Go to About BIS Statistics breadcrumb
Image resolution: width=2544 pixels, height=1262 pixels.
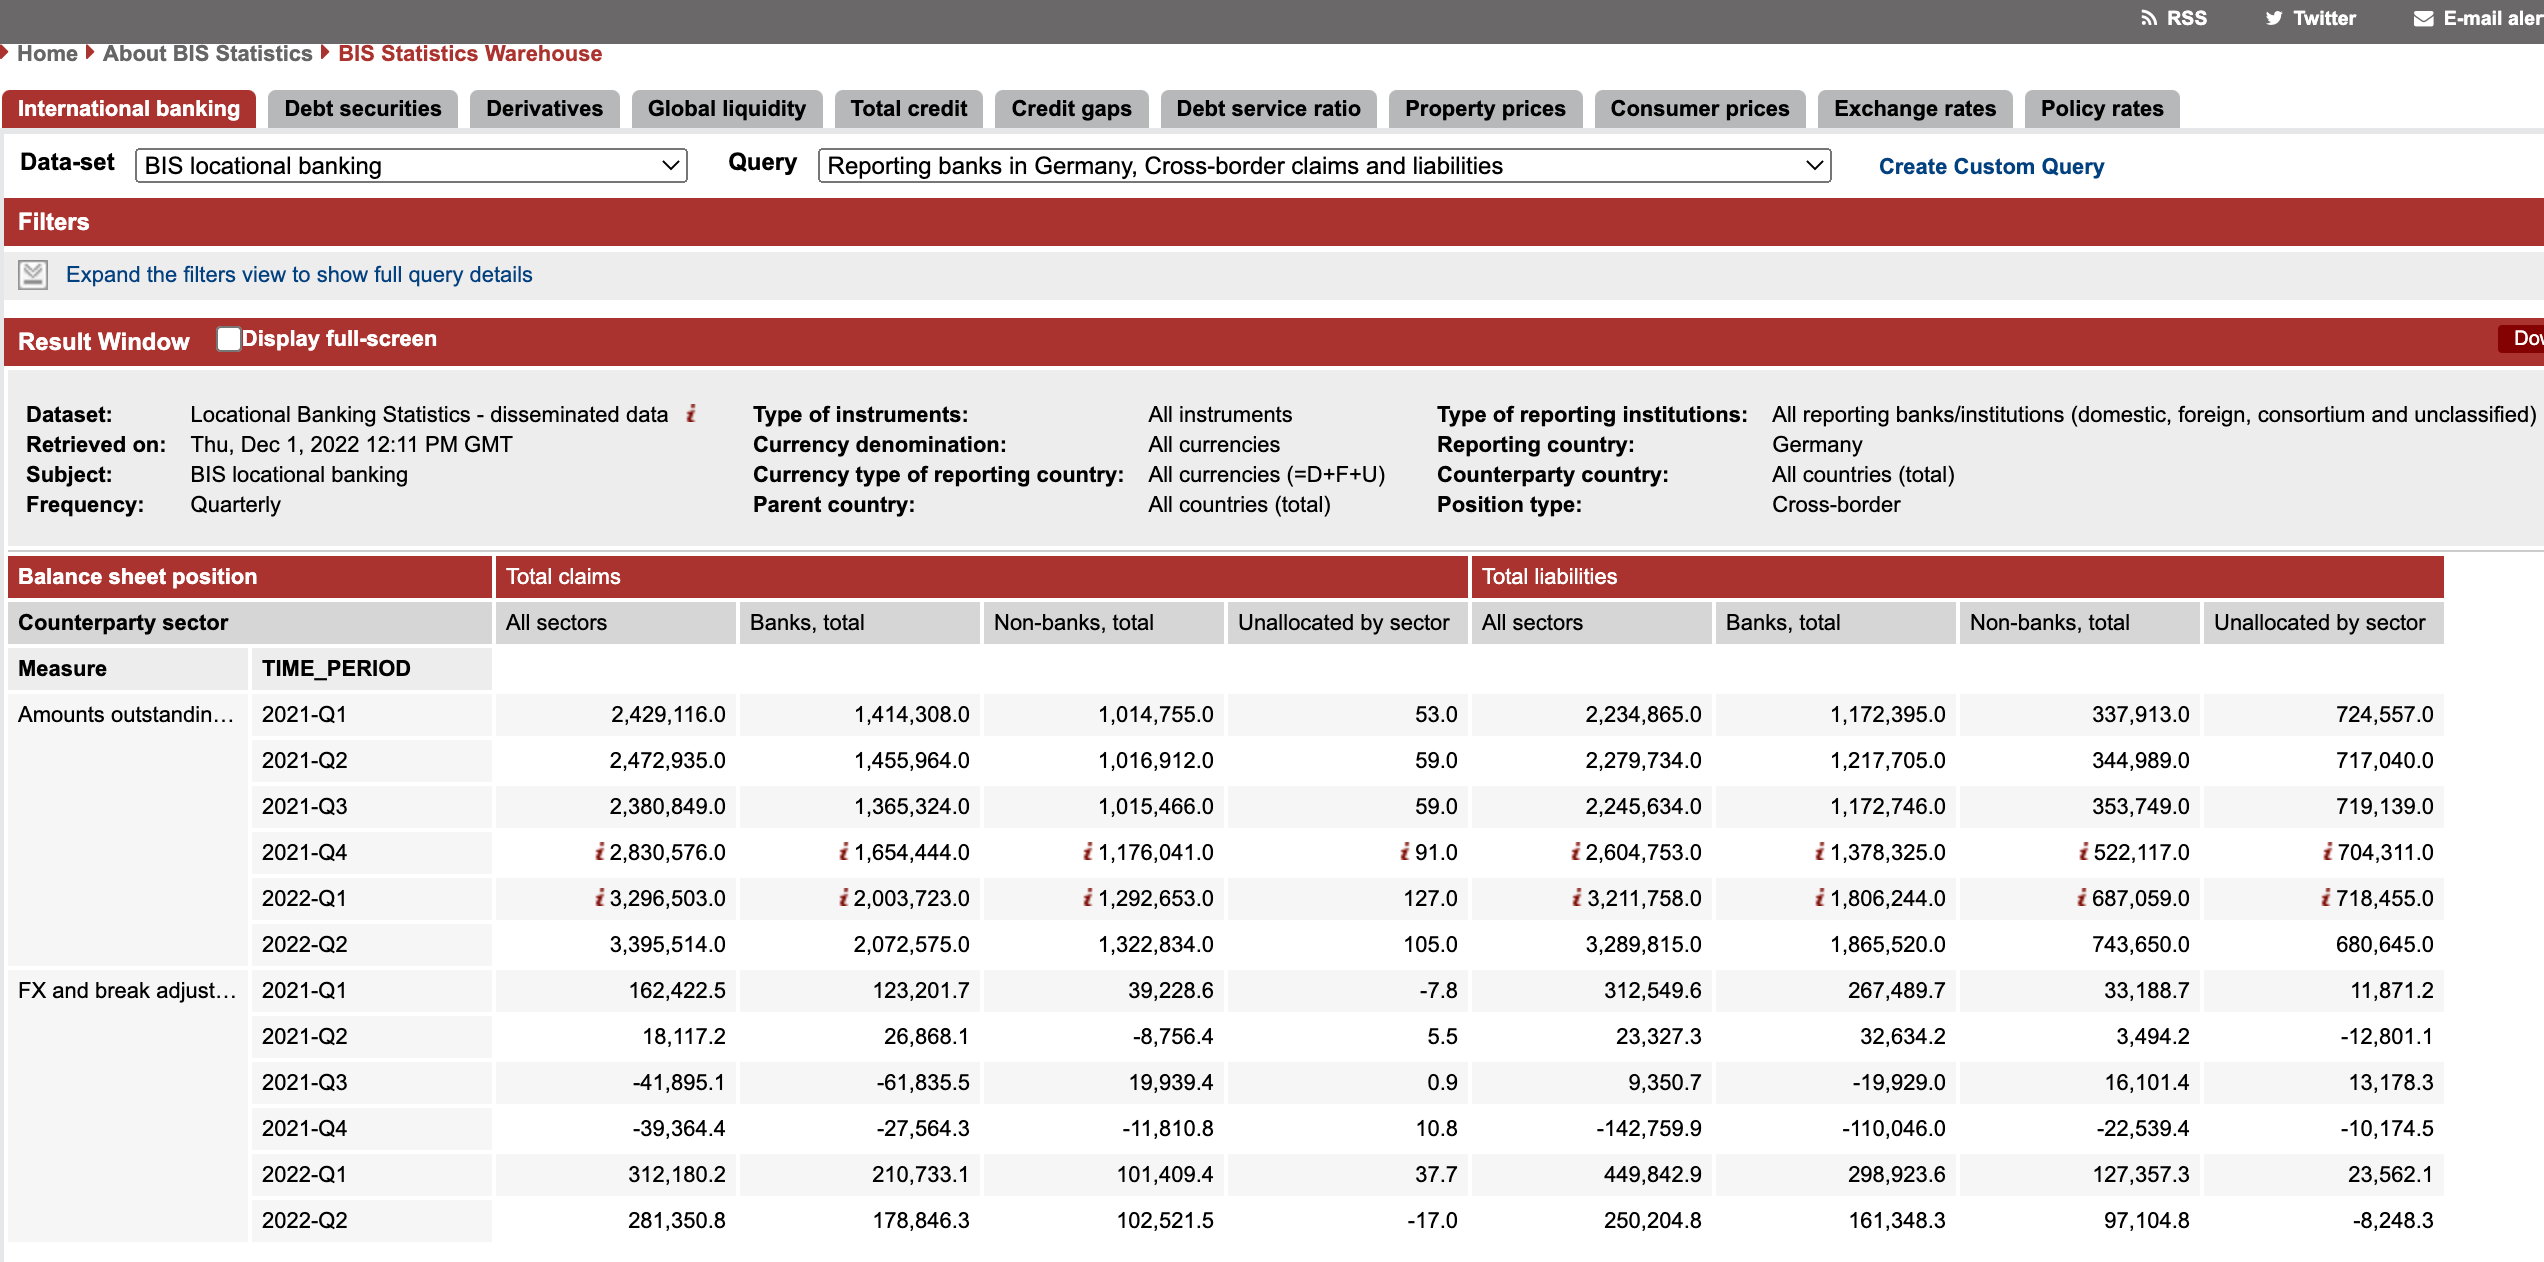pyautogui.click(x=207, y=54)
